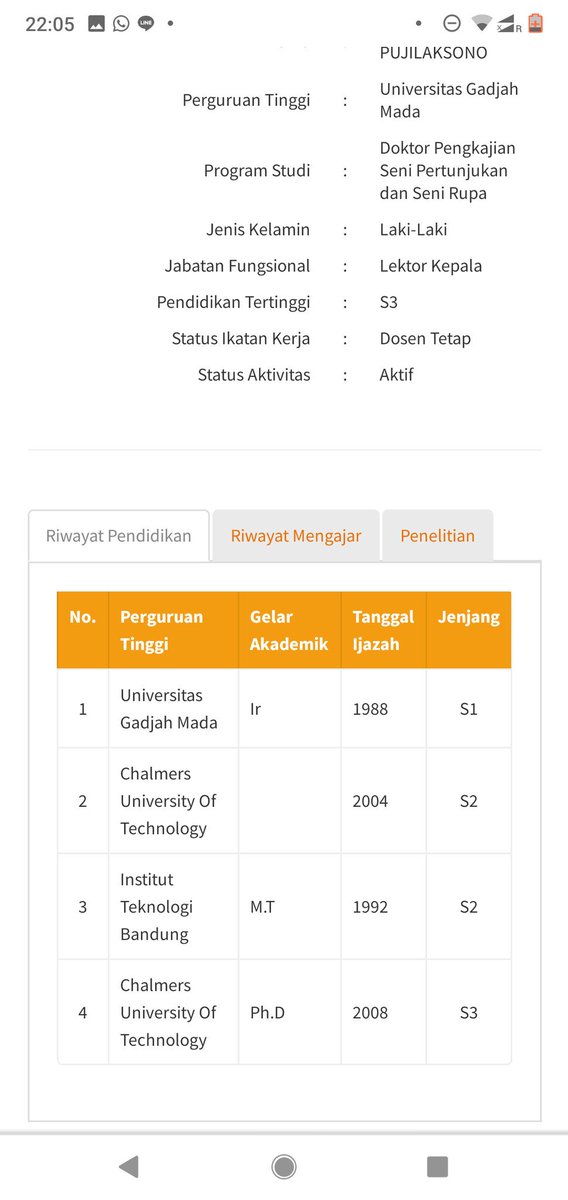Click the Program Studi label

[x=257, y=171]
